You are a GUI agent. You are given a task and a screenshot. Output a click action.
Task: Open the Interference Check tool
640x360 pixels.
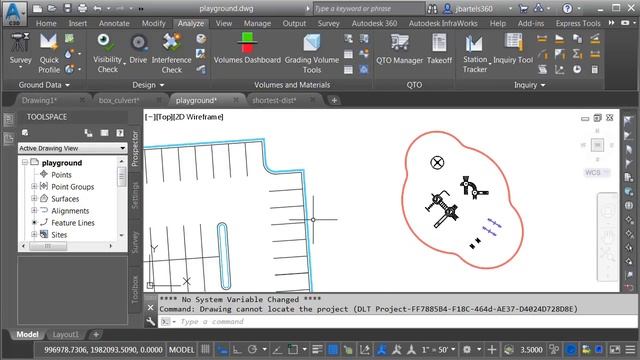(x=171, y=53)
